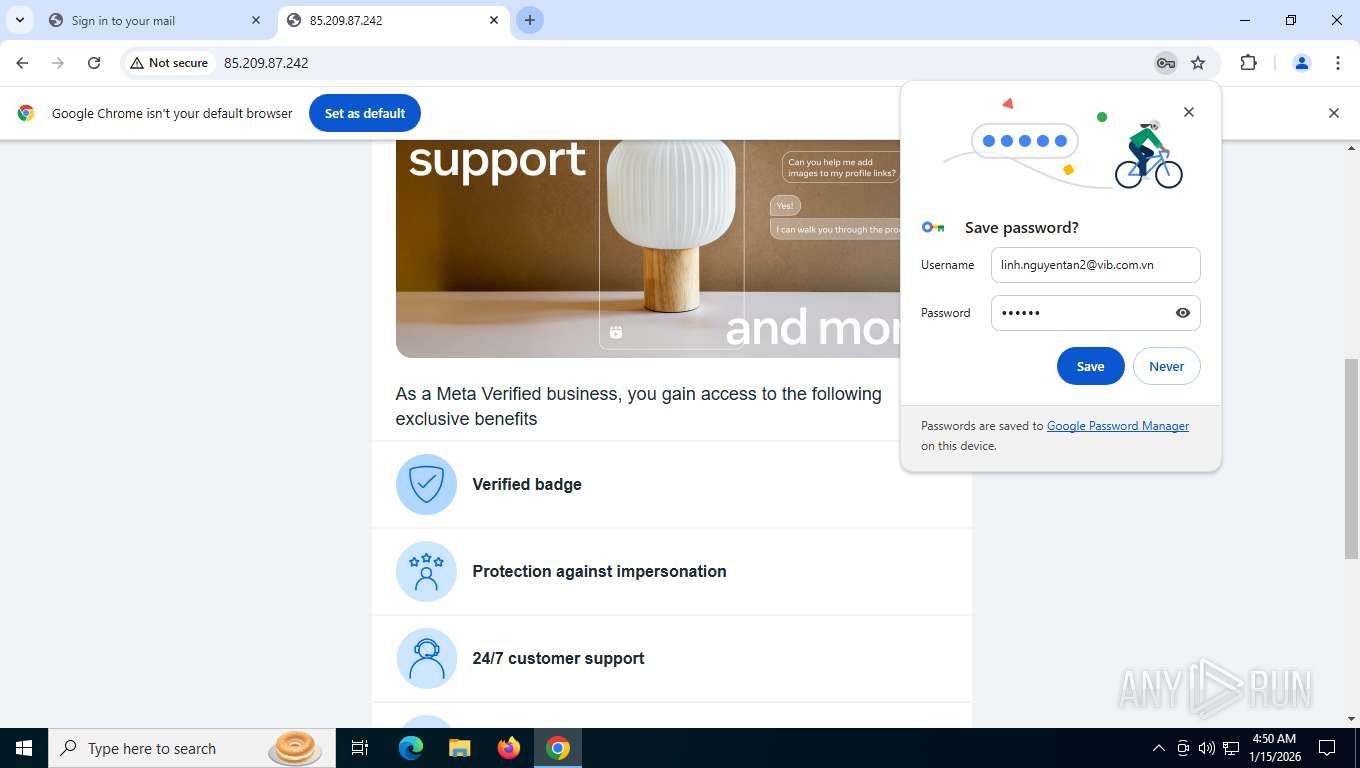Close the 'Sign in to your mail' tab
1360x768 pixels.
pyautogui.click(x=256, y=20)
